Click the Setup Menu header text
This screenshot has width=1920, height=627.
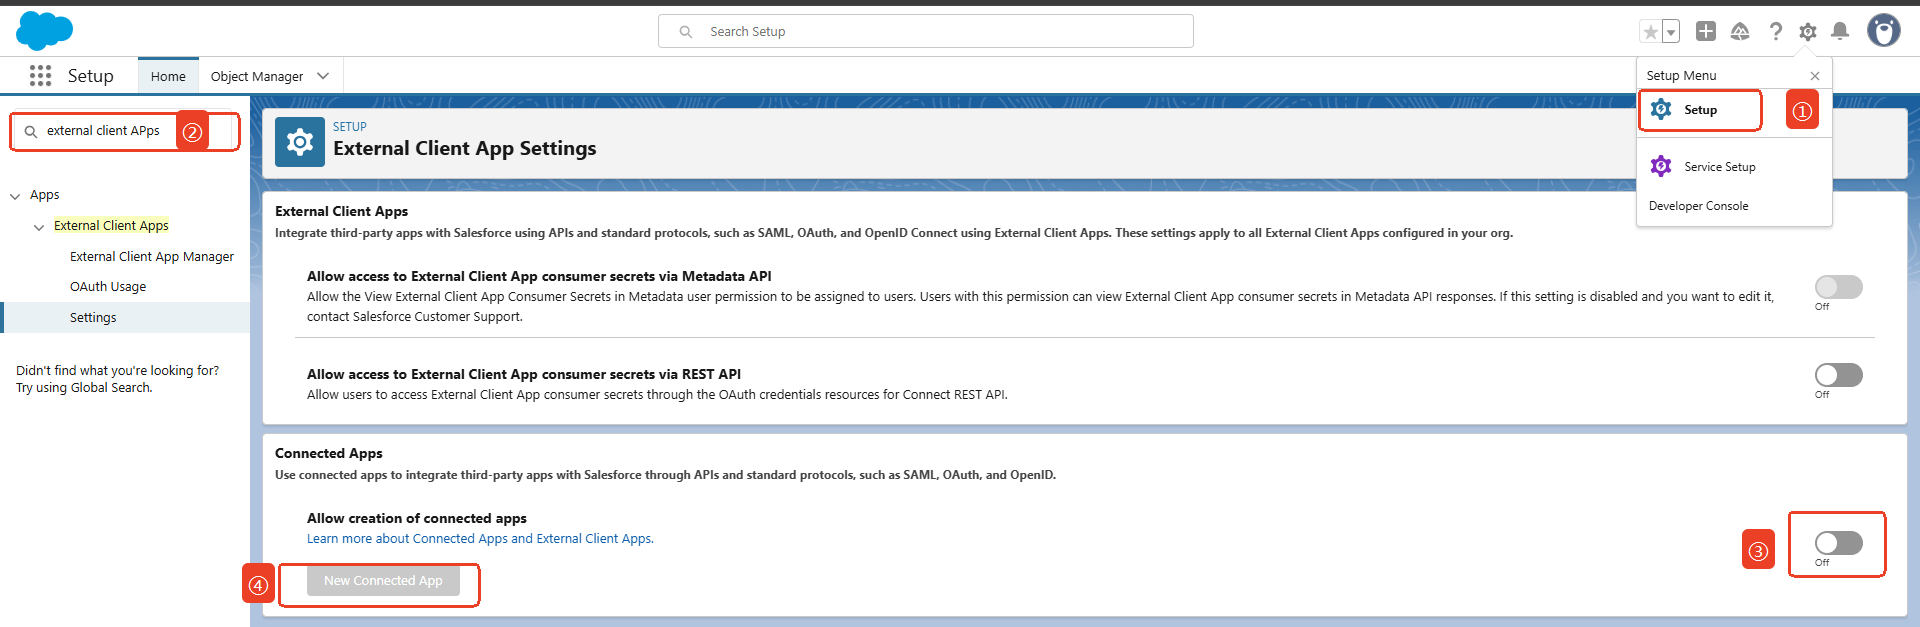(x=1681, y=76)
